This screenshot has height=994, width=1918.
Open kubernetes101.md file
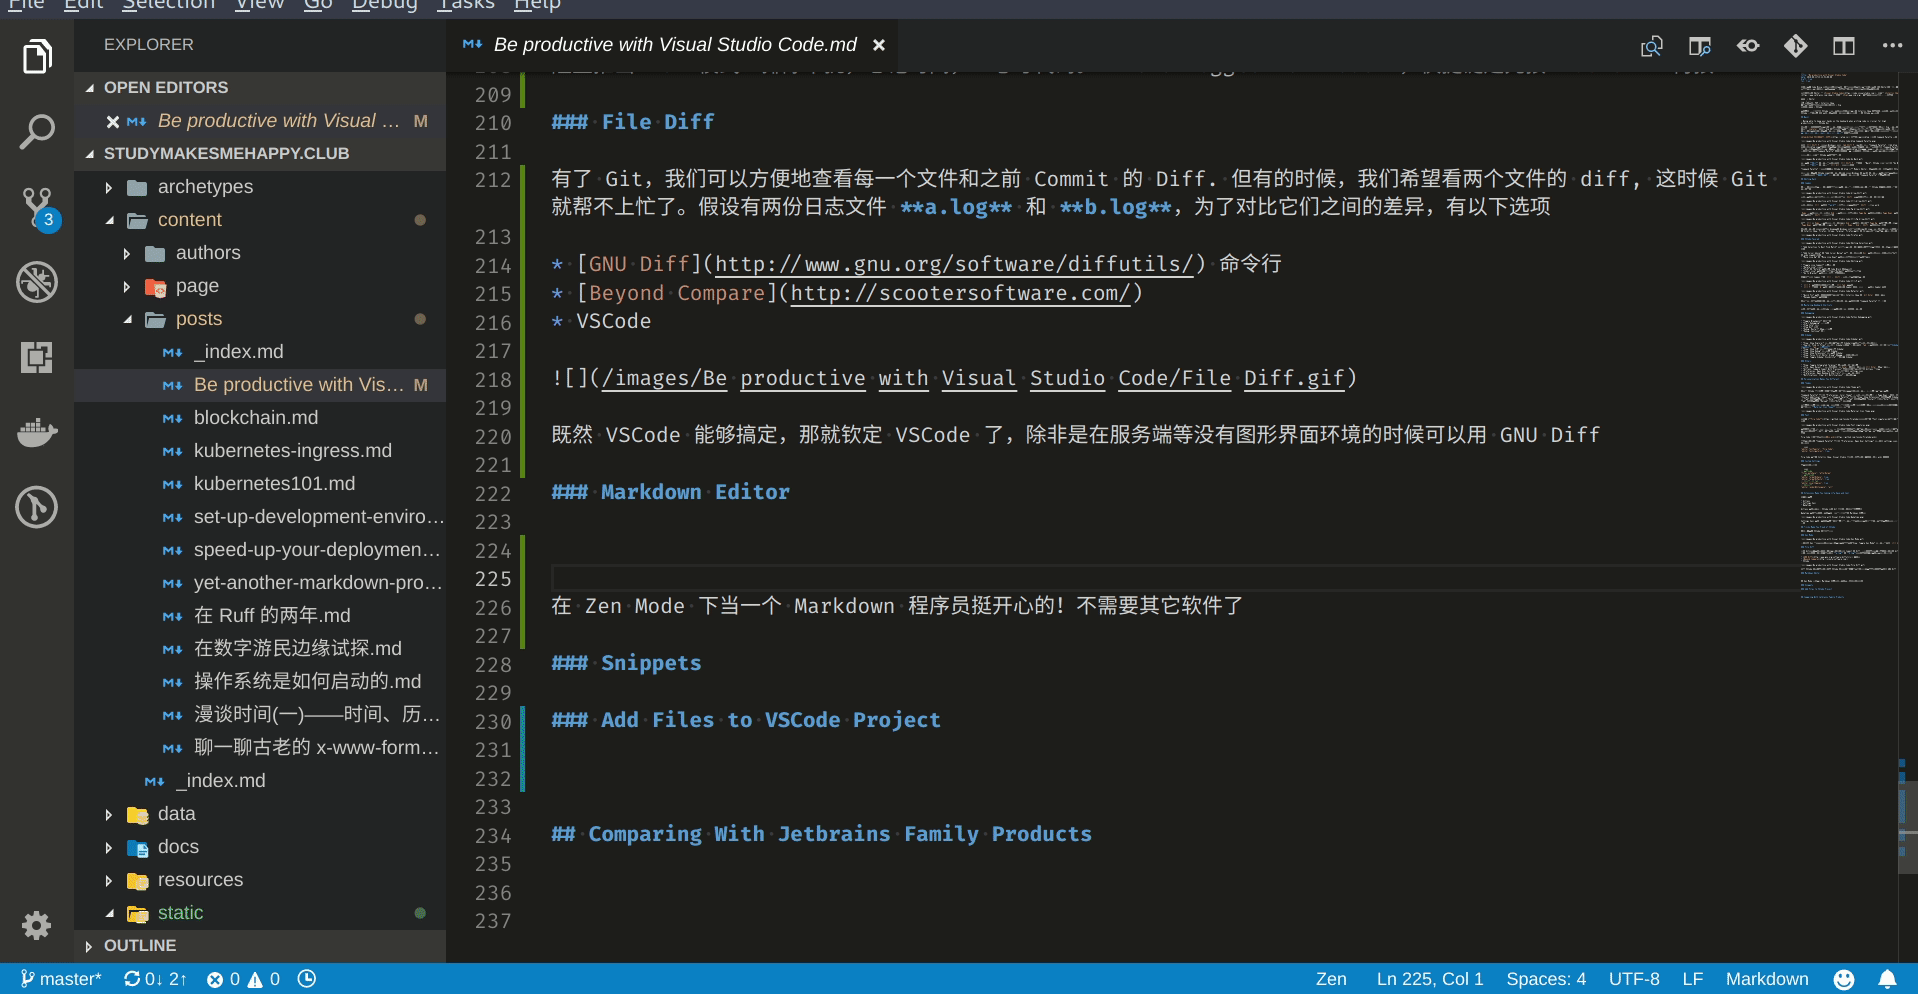(x=260, y=484)
